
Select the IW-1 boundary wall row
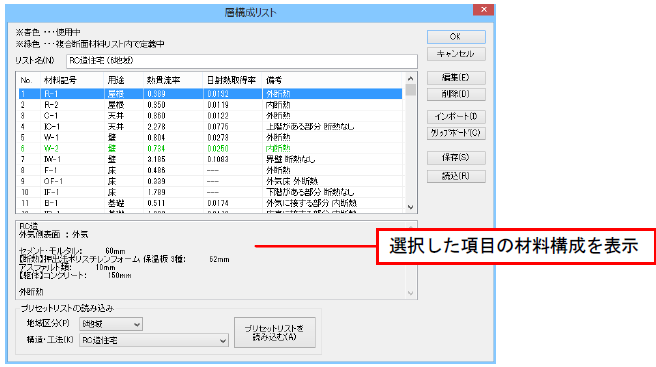point(210,159)
